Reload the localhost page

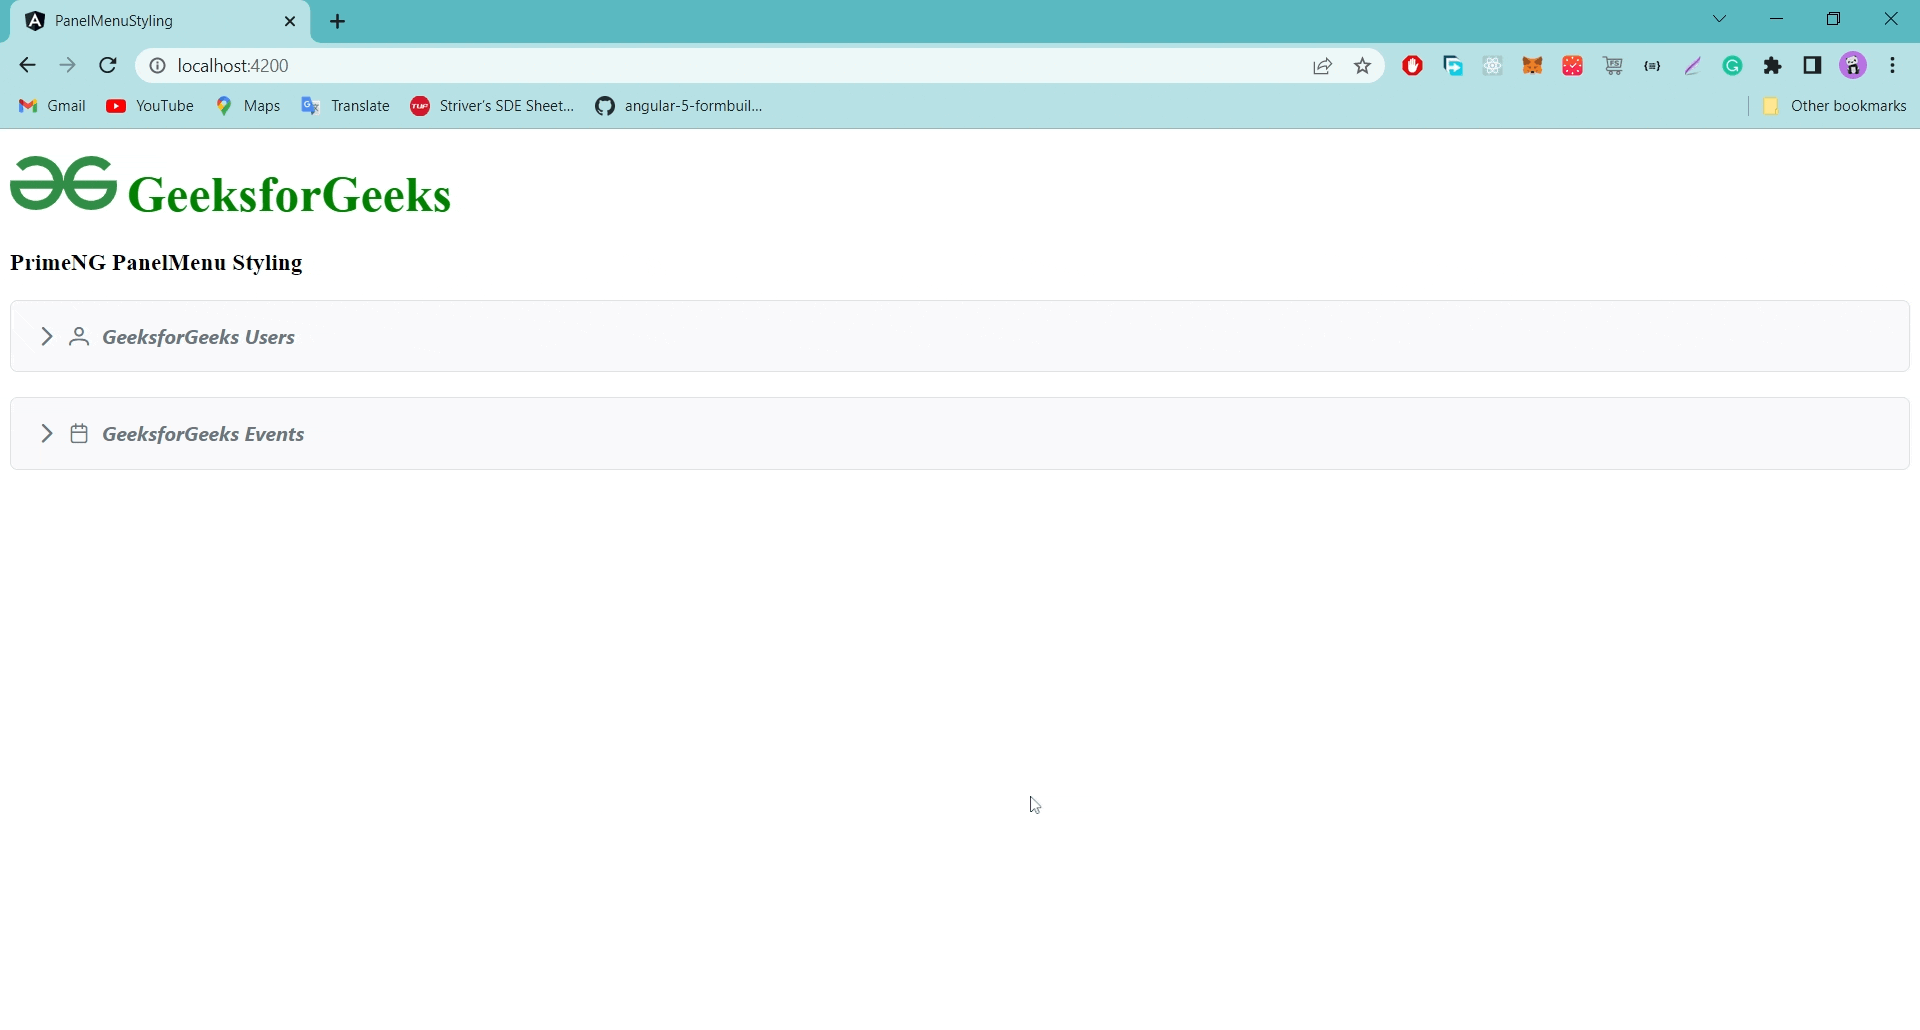tap(108, 66)
